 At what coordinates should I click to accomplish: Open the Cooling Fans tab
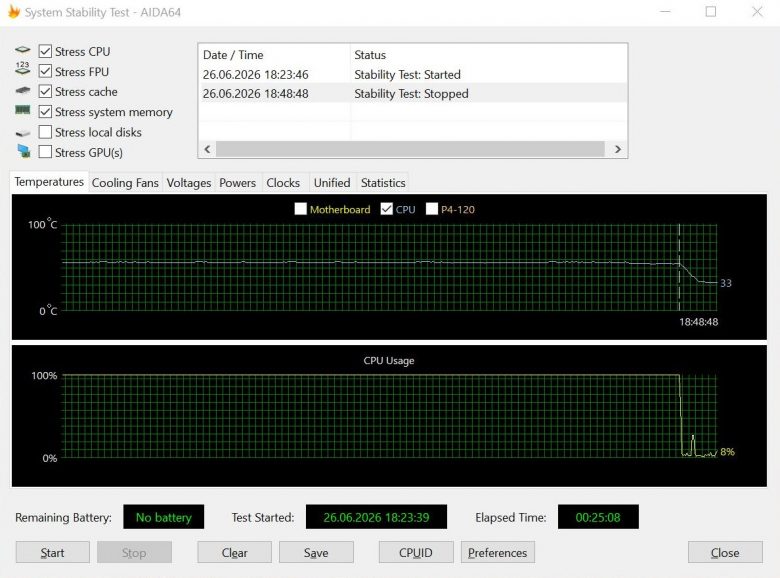pos(125,183)
